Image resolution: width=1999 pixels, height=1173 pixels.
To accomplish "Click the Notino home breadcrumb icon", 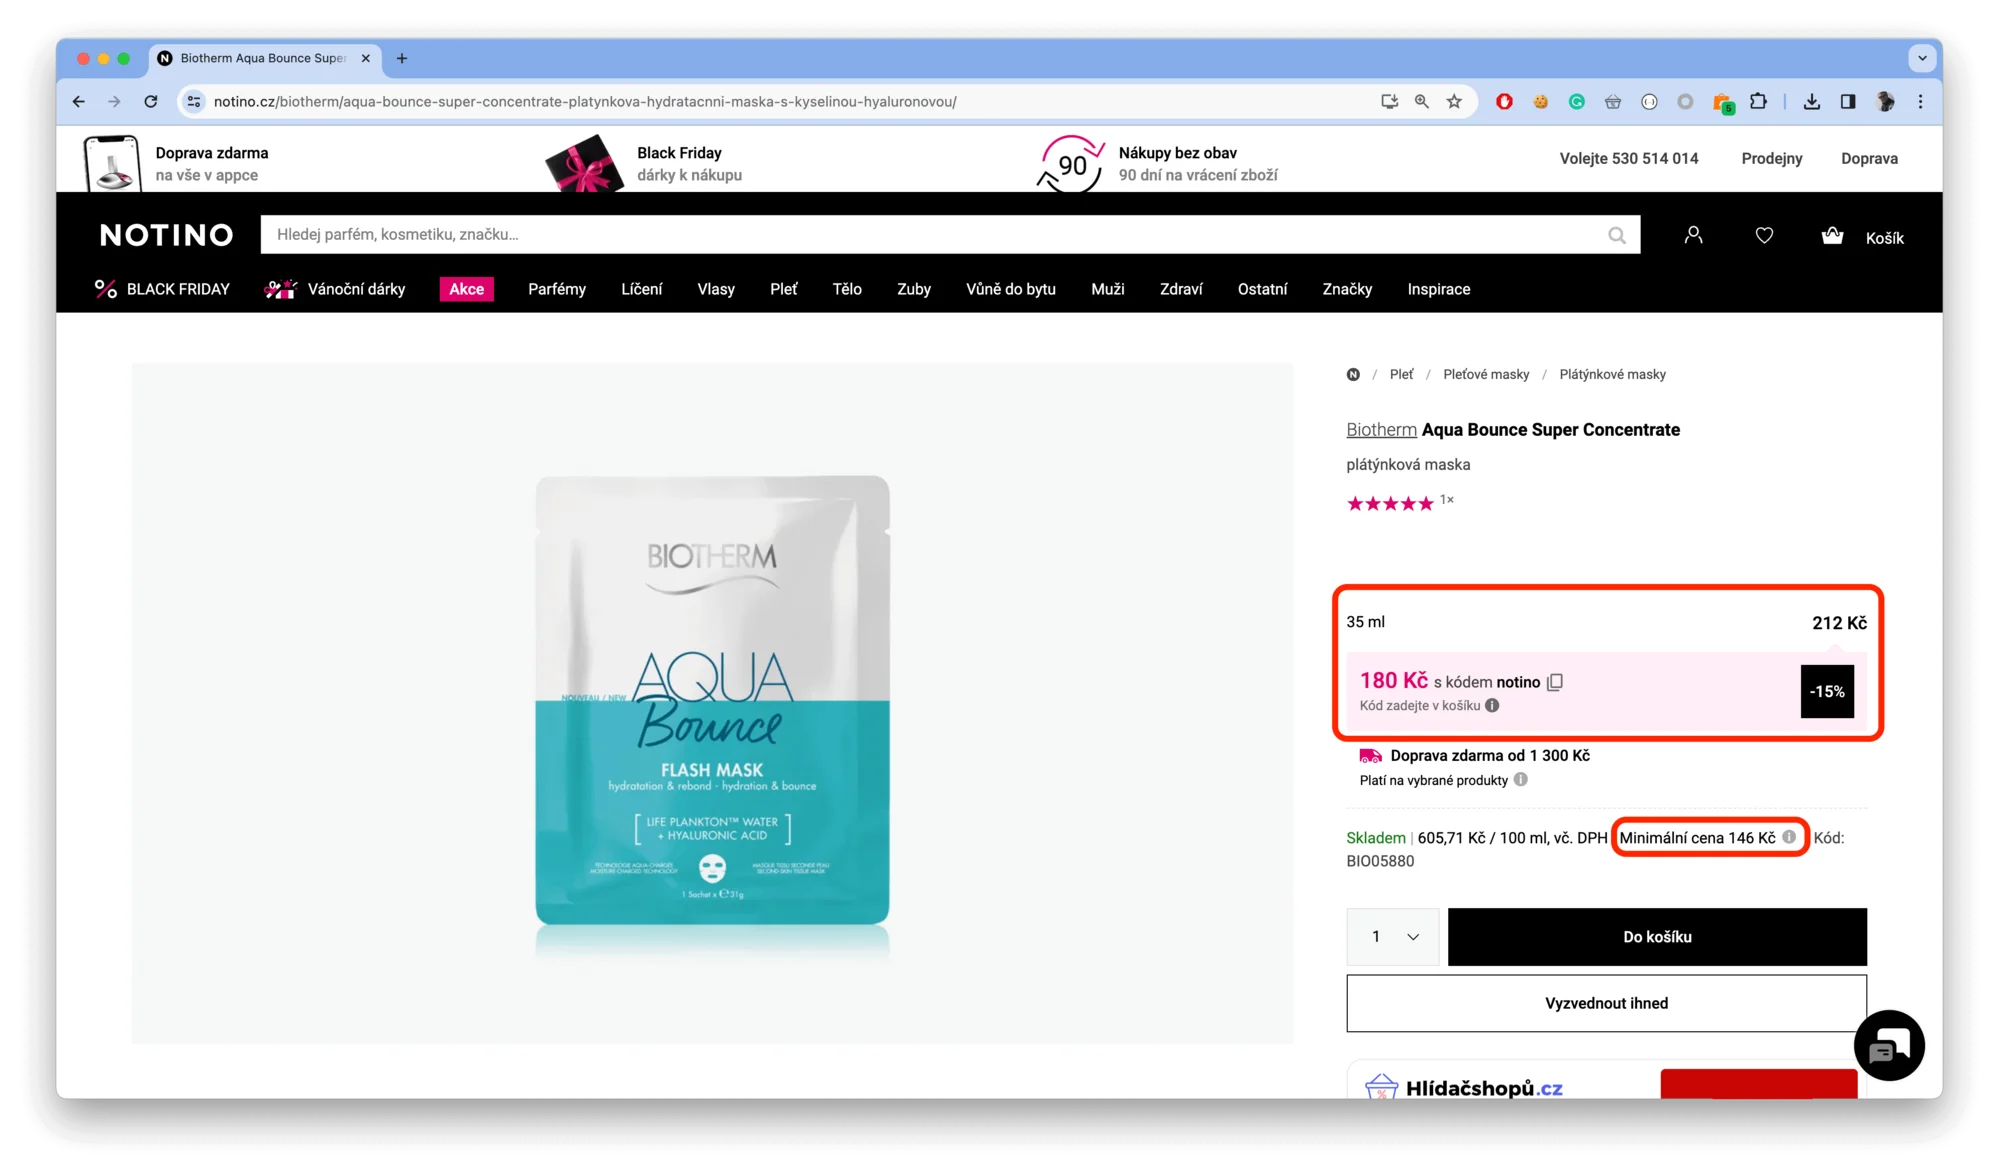I will point(1353,374).
